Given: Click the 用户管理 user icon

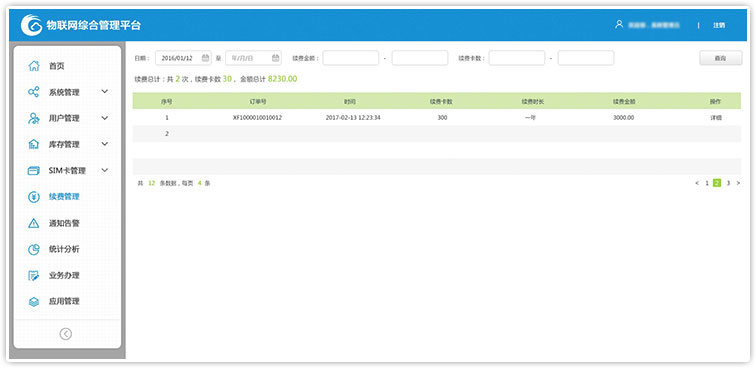Looking at the screenshot, I should tap(34, 118).
